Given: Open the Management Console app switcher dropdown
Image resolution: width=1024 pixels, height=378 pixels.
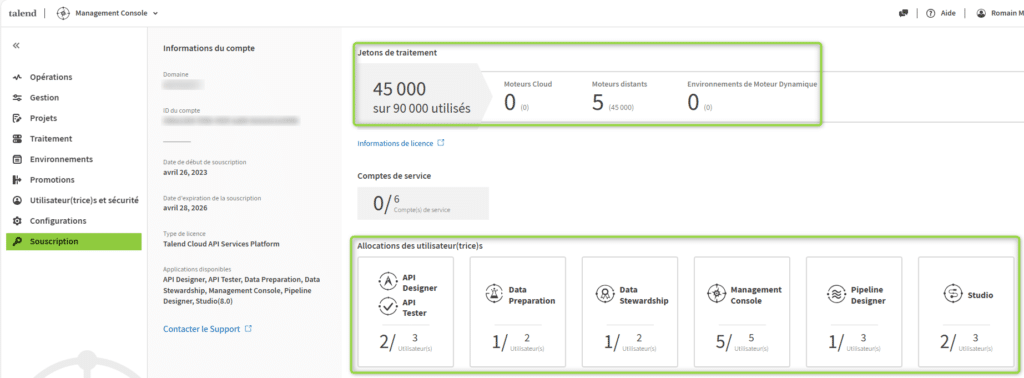Looking at the screenshot, I should (108, 13).
